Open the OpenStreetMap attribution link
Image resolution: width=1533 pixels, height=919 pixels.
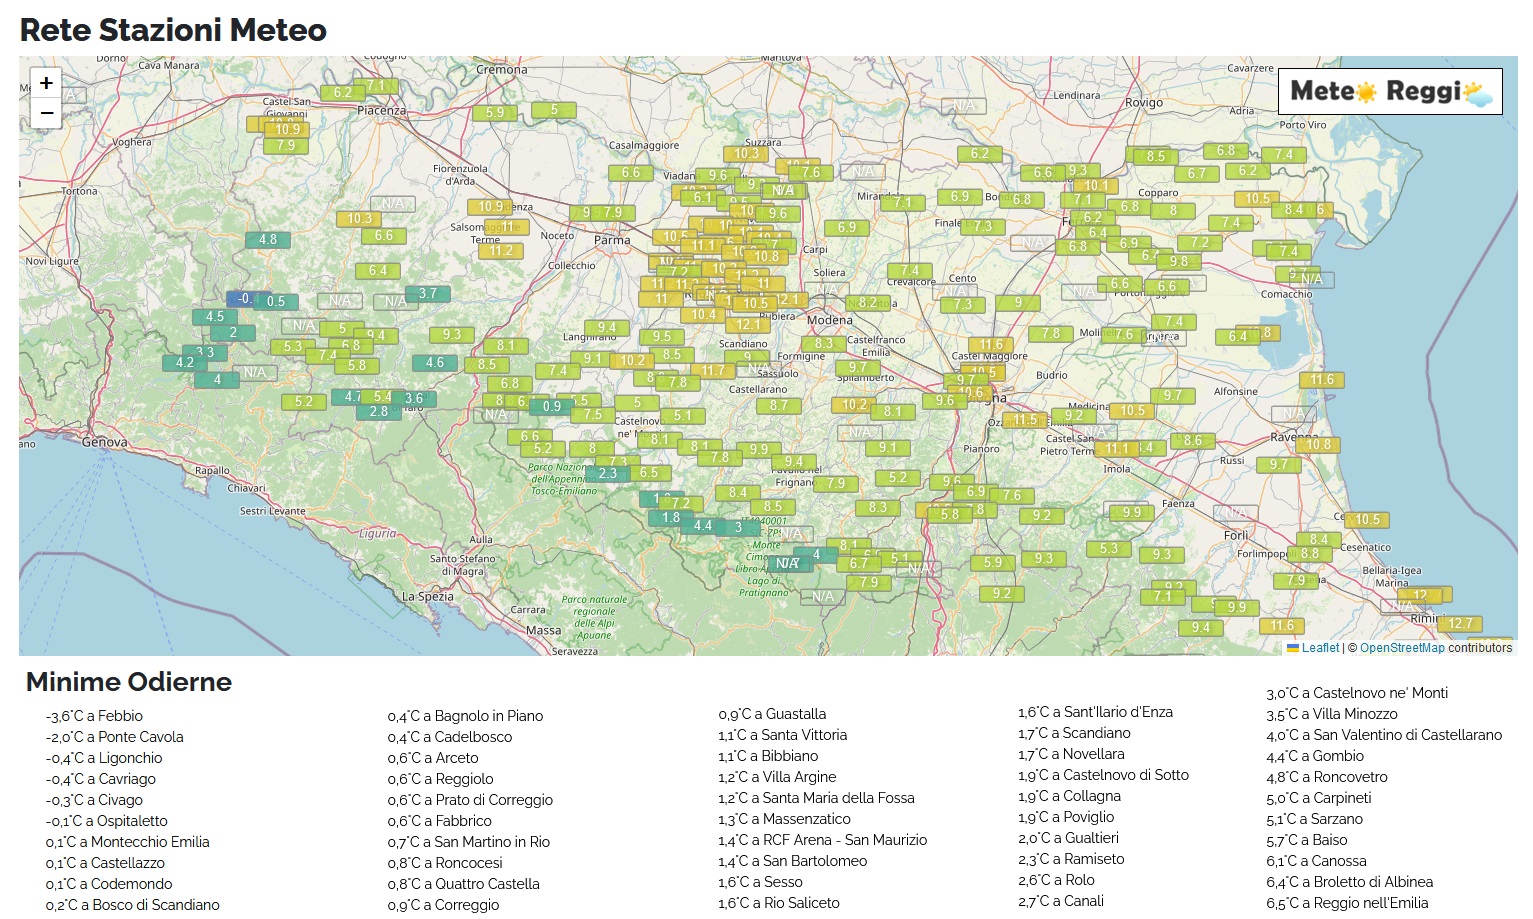tap(1401, 648)
